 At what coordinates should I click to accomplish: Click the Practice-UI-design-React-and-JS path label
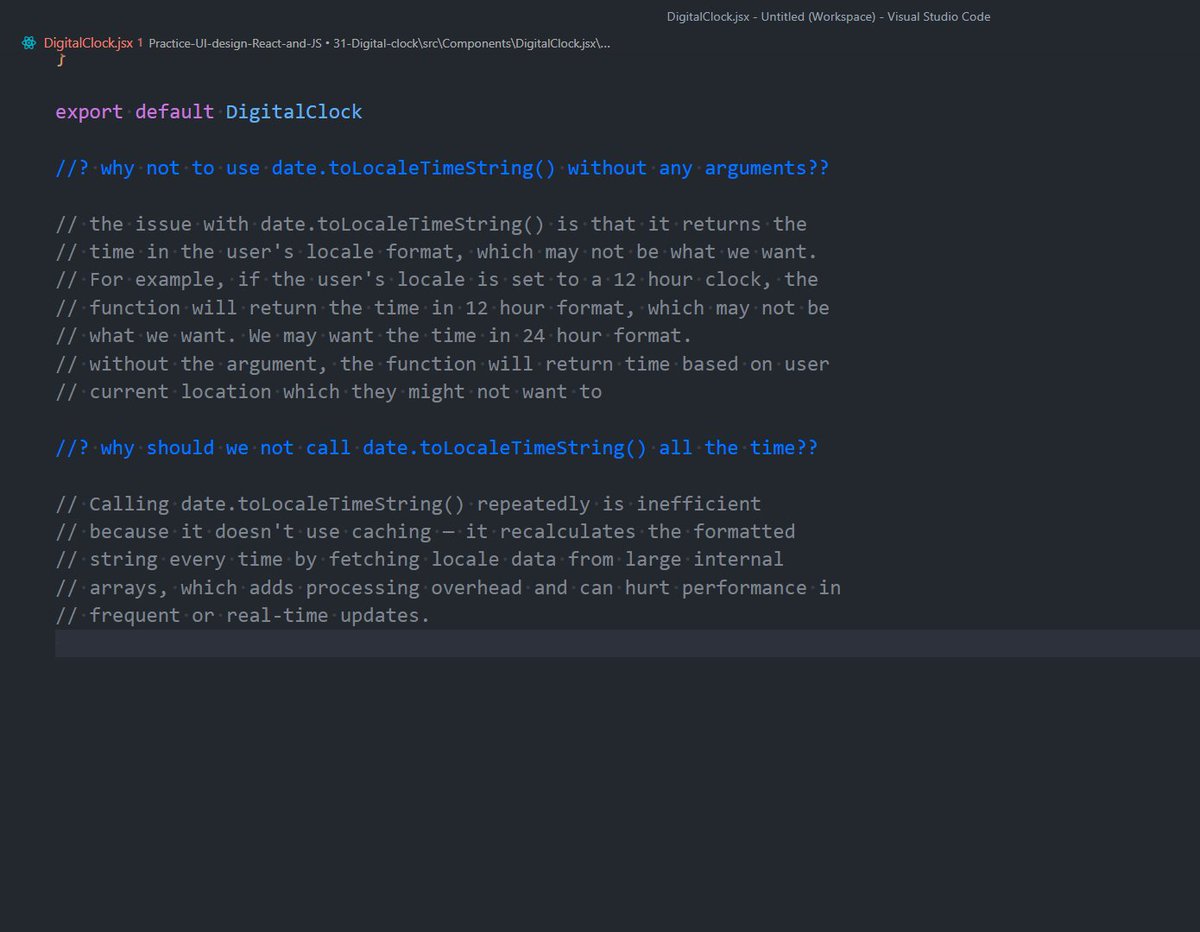click(234, 44)
